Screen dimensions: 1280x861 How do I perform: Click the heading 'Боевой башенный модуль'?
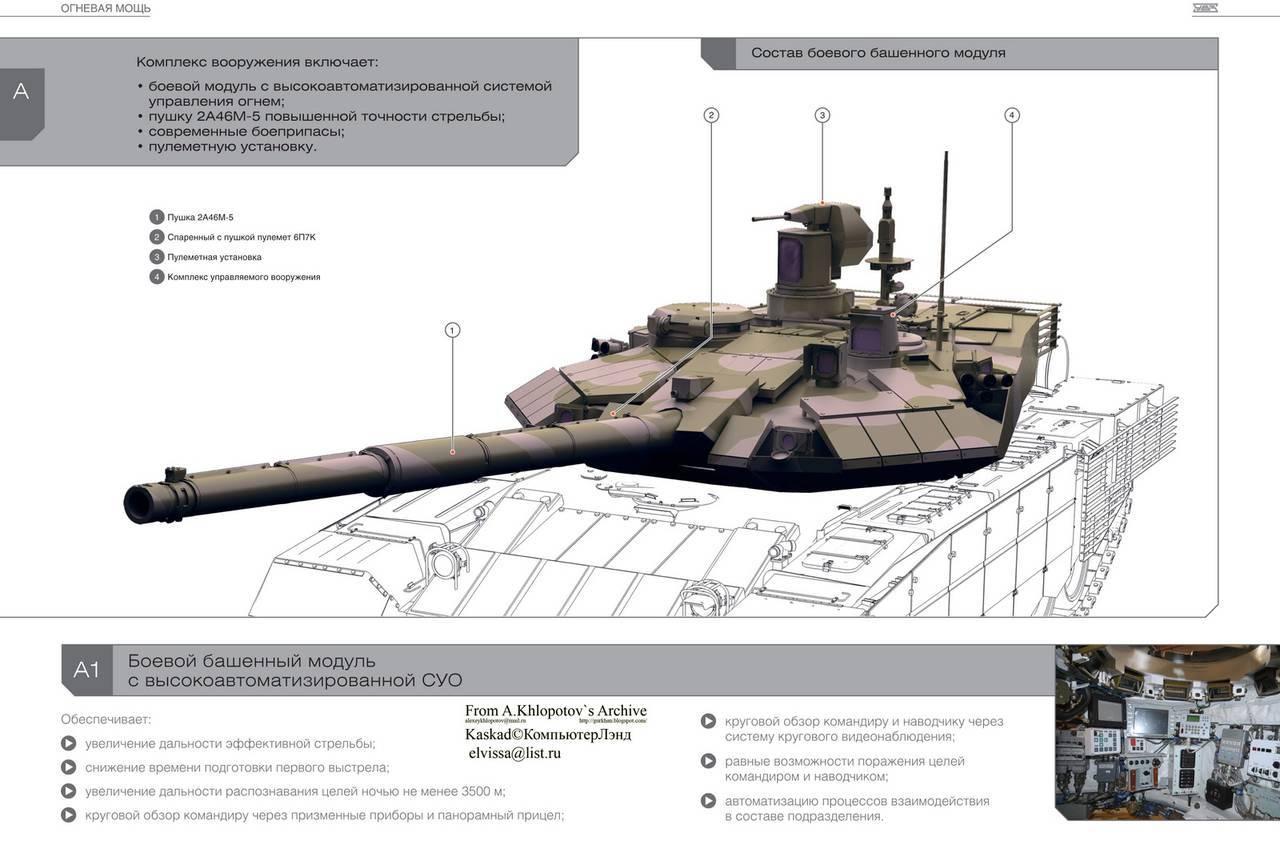pyautogui.click(x=251, y=660)
